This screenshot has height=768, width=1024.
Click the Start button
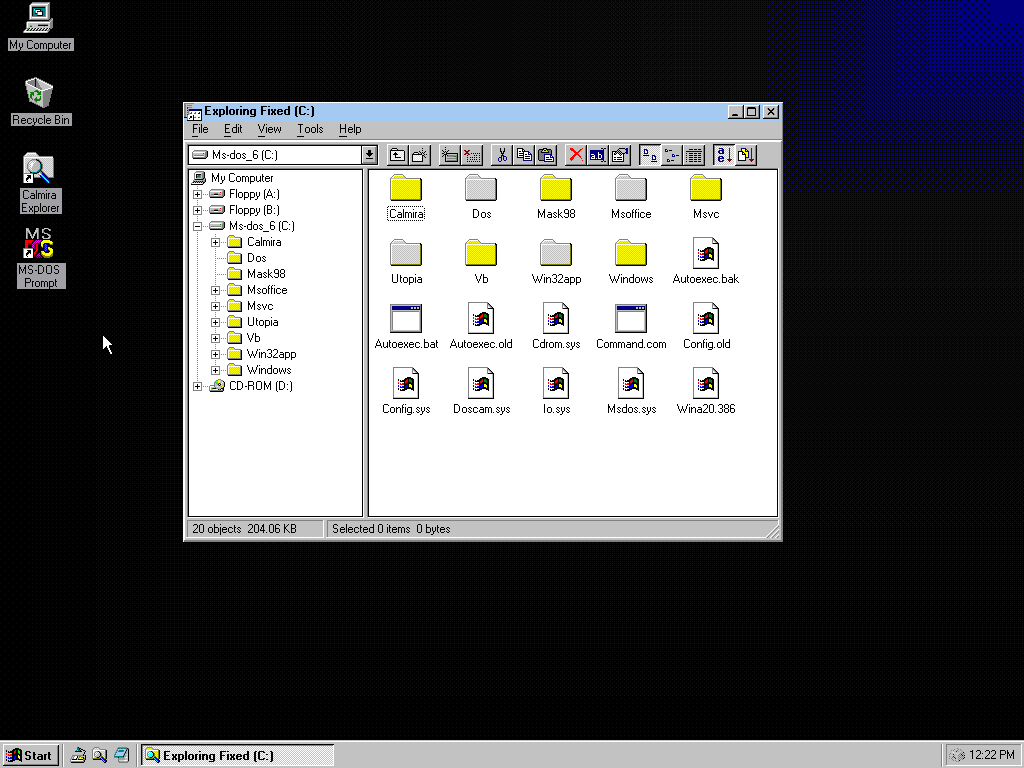(x=31, y=756)
